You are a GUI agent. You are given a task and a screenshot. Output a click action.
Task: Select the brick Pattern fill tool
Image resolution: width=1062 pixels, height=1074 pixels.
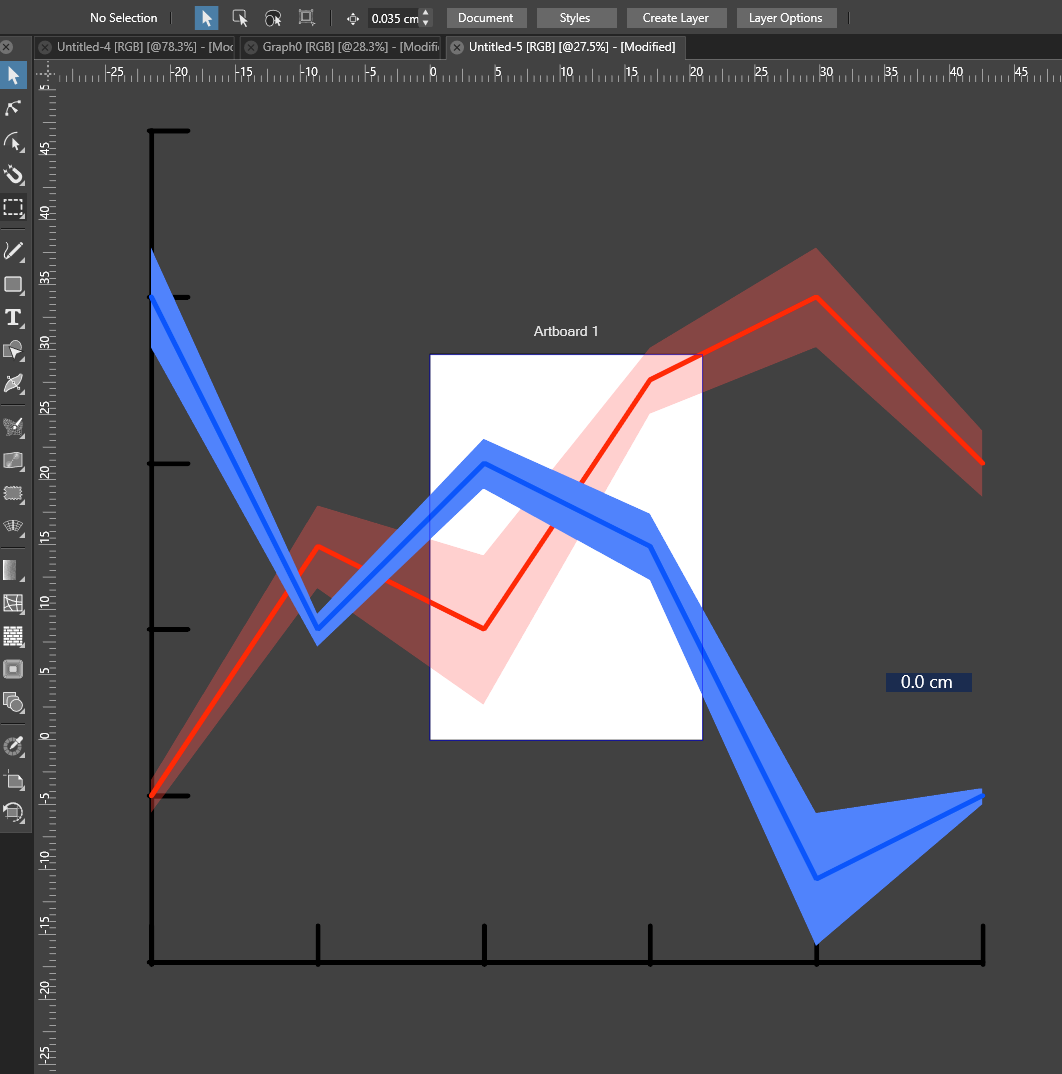click(x=13, y=636)
